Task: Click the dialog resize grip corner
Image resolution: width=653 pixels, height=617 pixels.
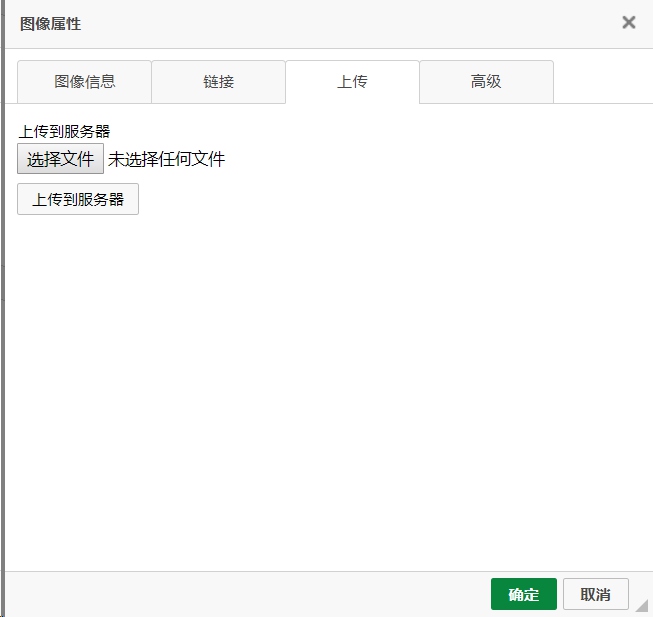Action: pyautogui.click(x=643, y=607)
